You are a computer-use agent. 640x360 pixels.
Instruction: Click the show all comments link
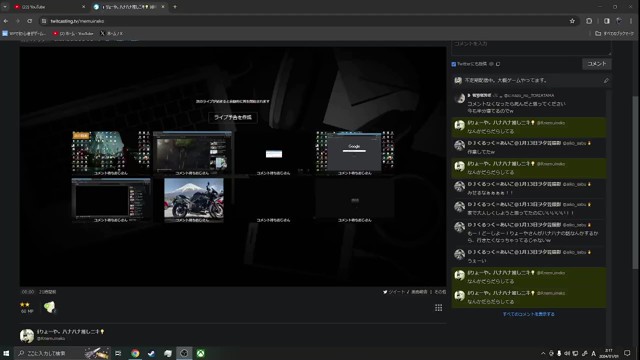pos(528,314)
